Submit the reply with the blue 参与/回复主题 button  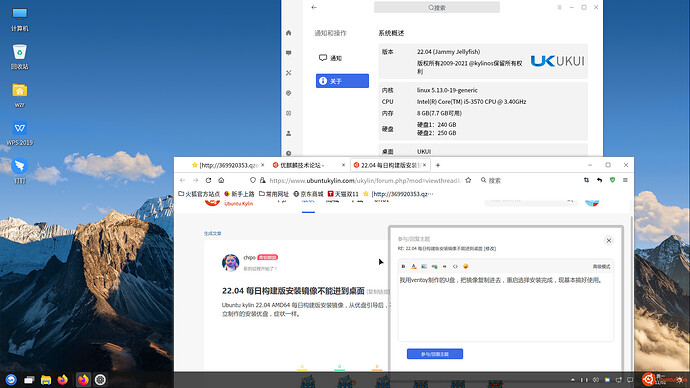point(435,354)
